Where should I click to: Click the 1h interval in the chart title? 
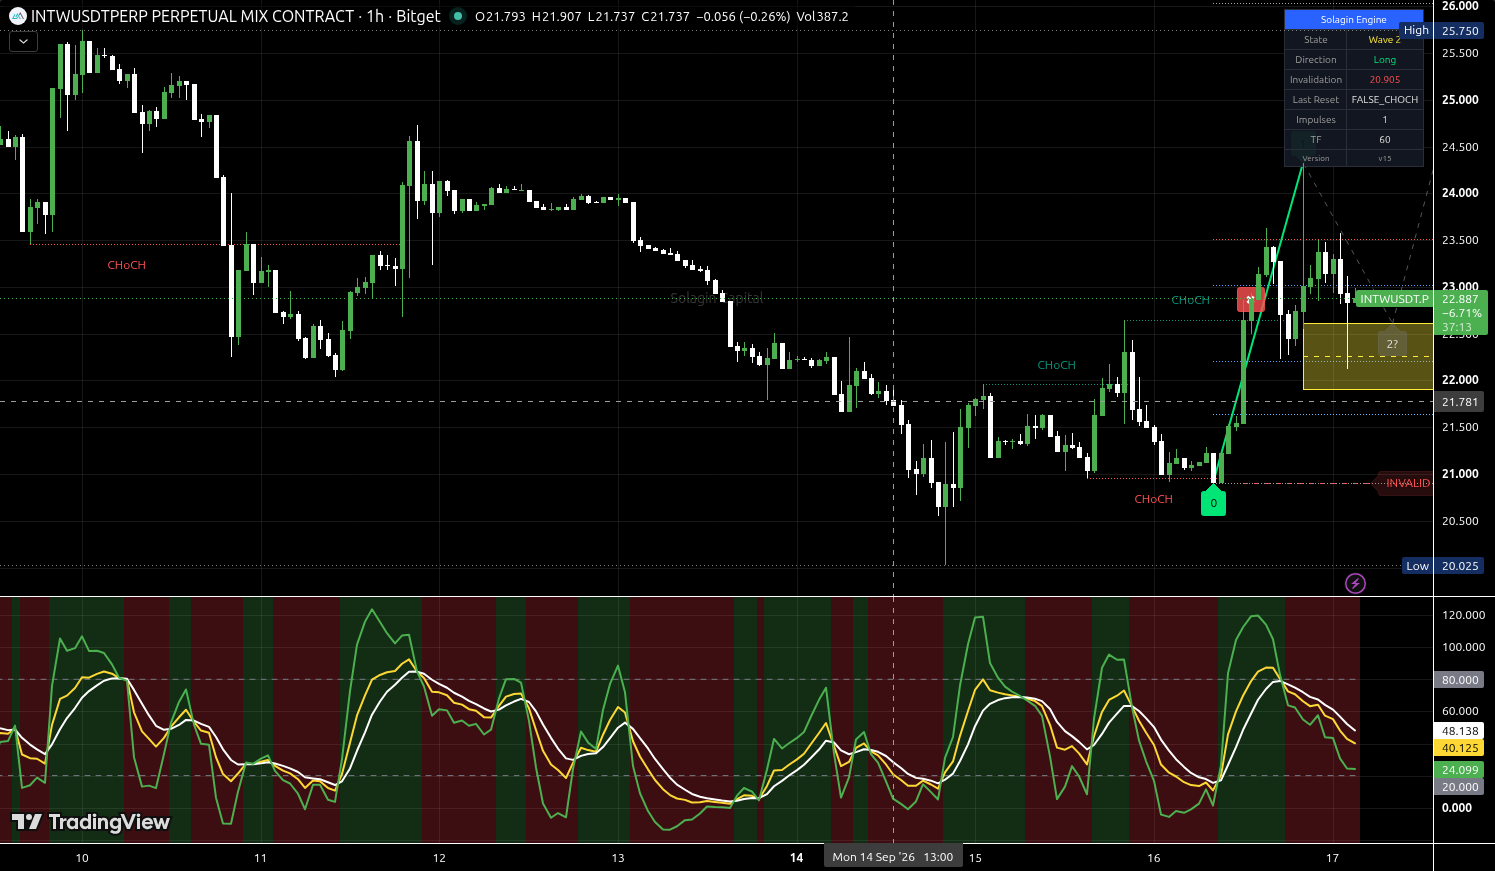pos(376,16)
